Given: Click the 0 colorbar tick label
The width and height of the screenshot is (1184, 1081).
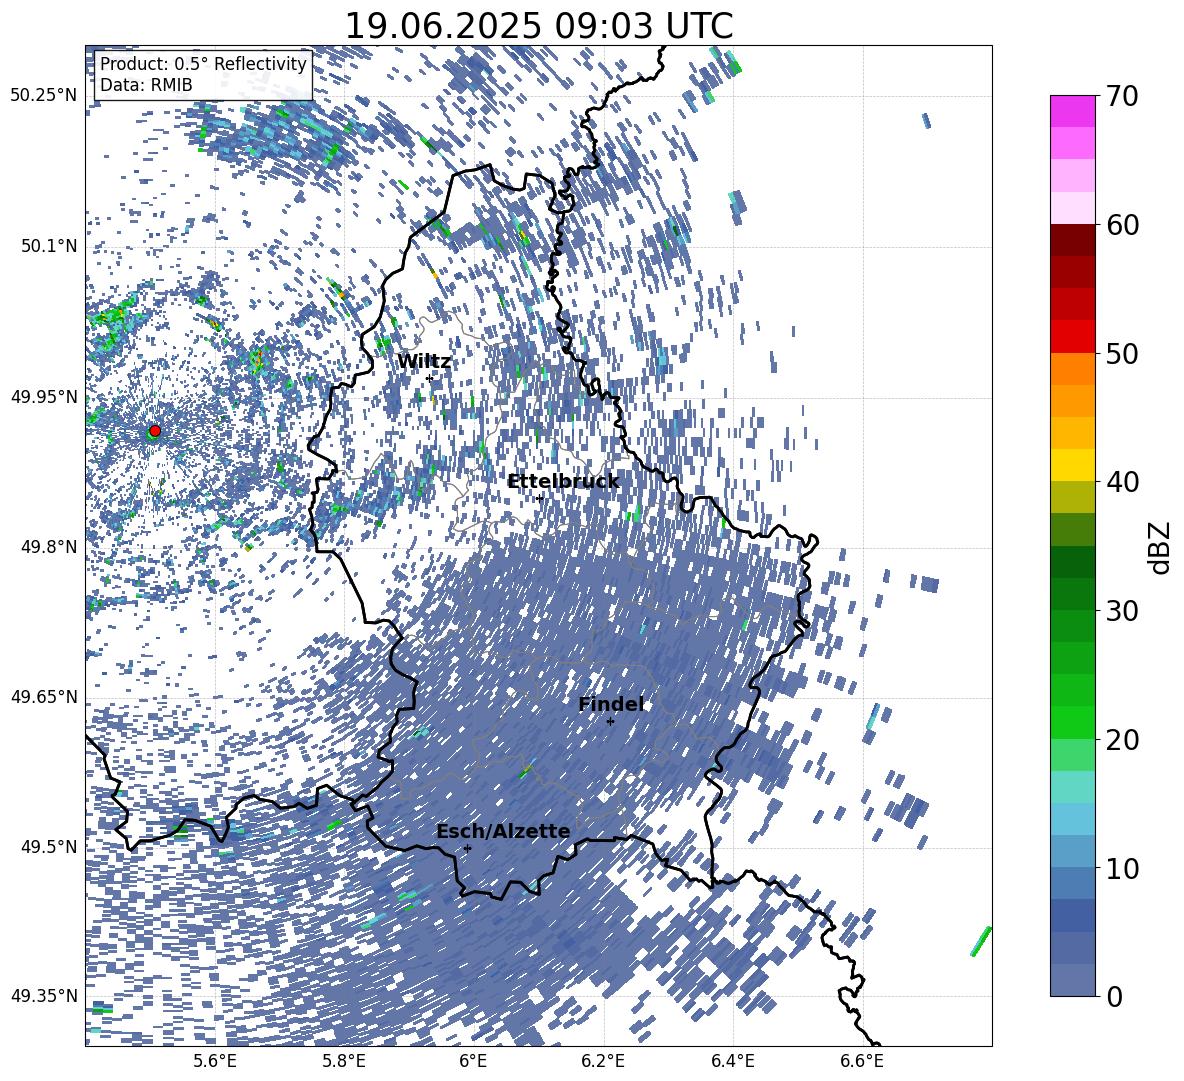Looking at the screenshot, I should click(1114, 996).
